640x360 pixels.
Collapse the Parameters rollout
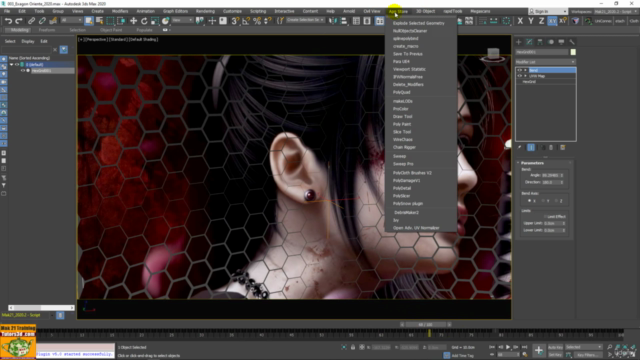tap(544, 163)
